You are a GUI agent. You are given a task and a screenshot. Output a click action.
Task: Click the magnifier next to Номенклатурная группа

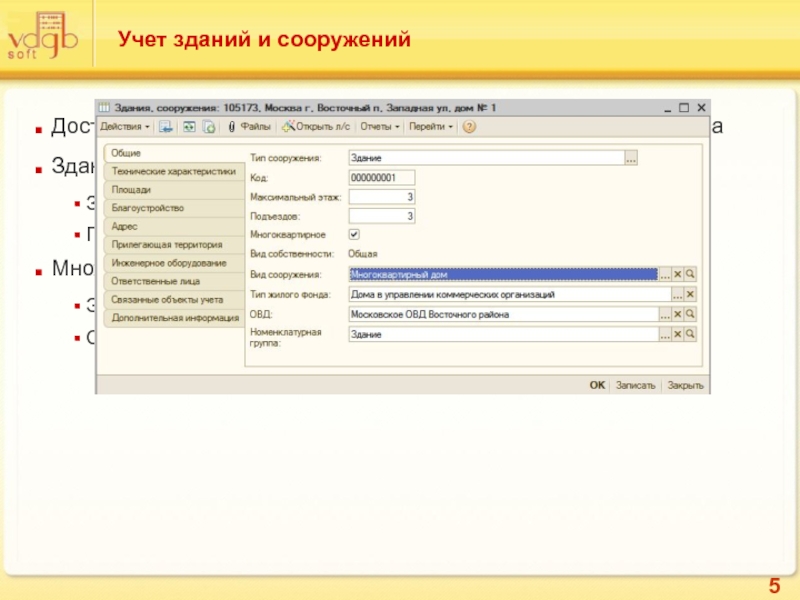(x=690, y=335)
